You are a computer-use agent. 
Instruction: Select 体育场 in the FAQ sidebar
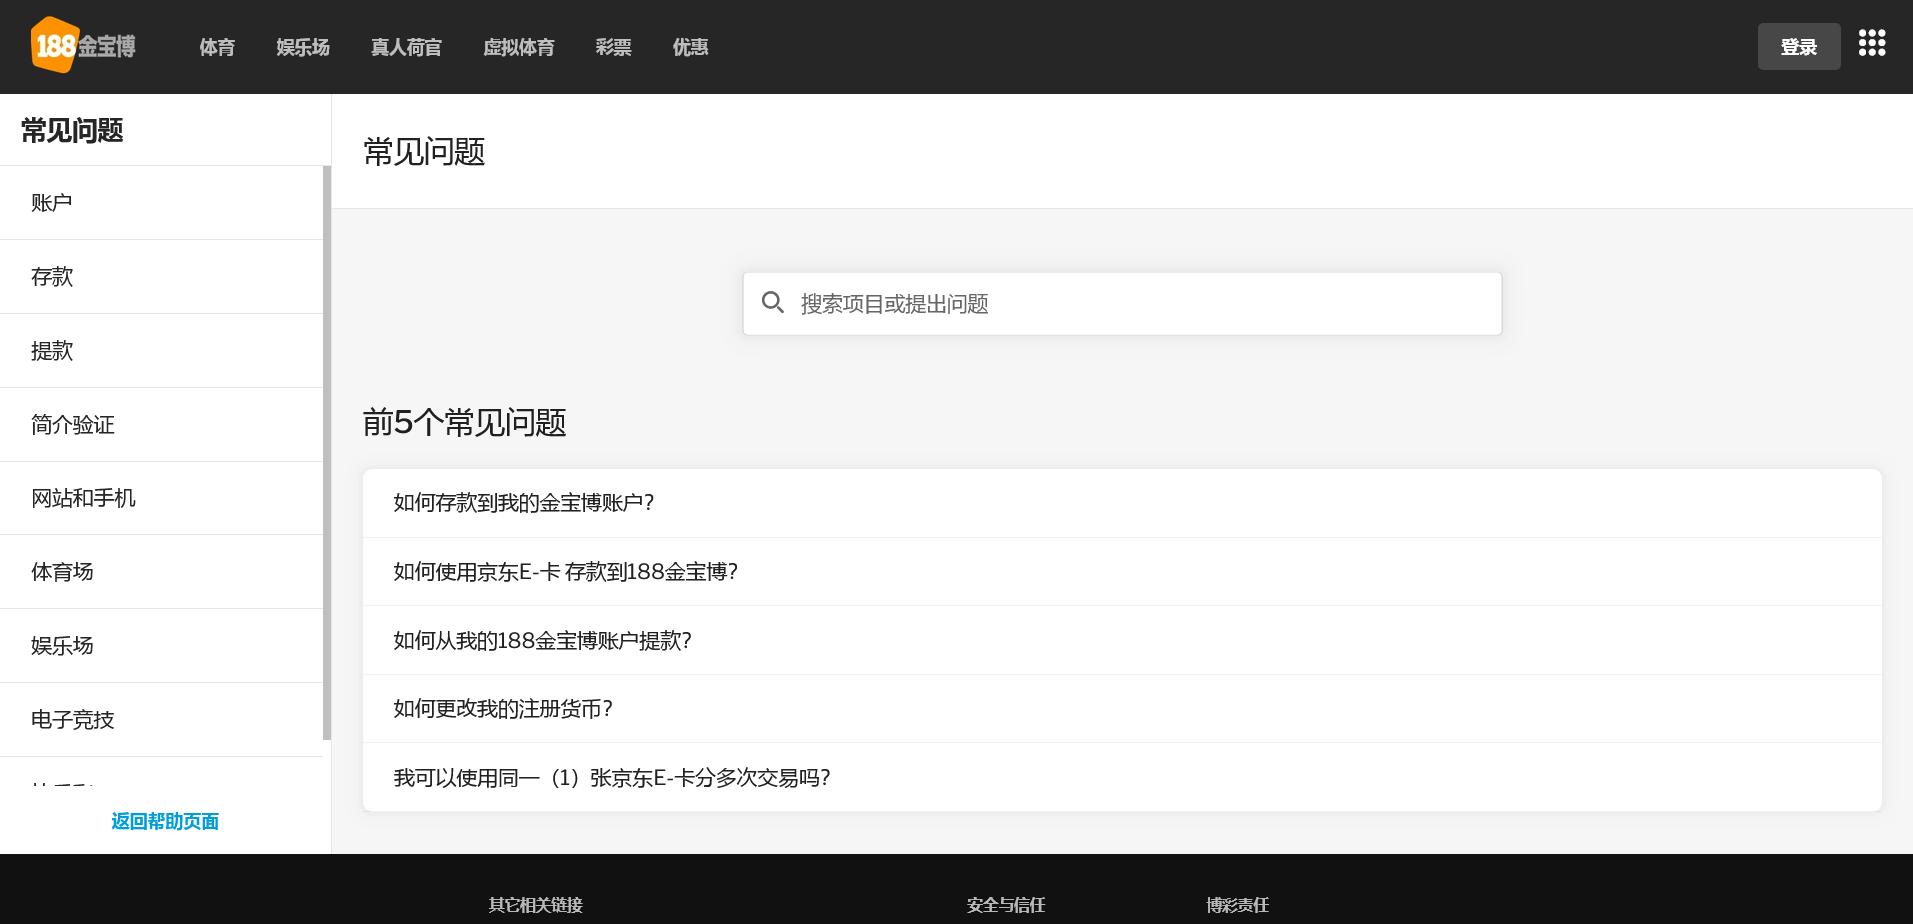coord(161,572)
